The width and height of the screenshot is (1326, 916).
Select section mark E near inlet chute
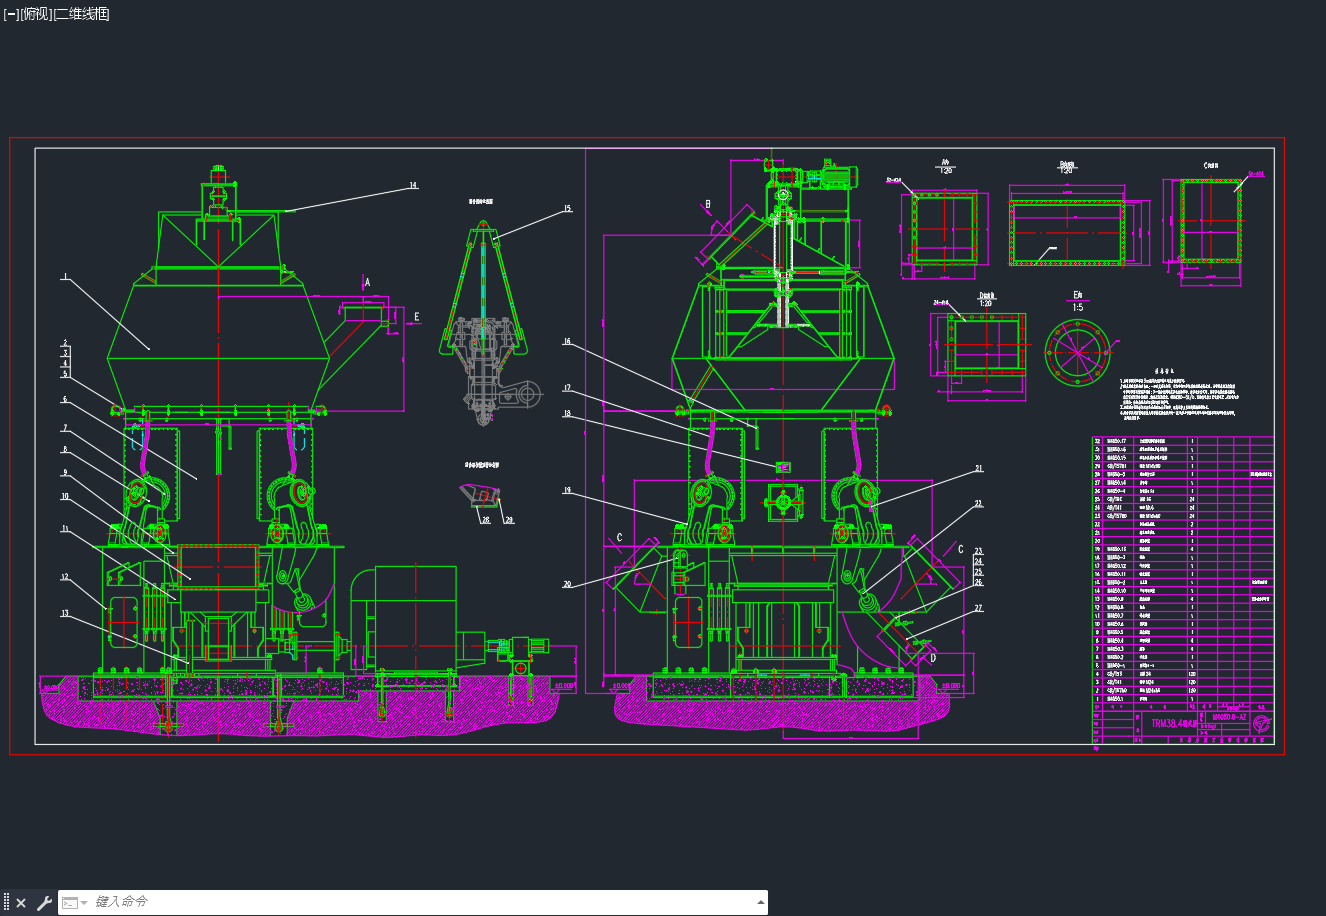[x=417, y=317]
